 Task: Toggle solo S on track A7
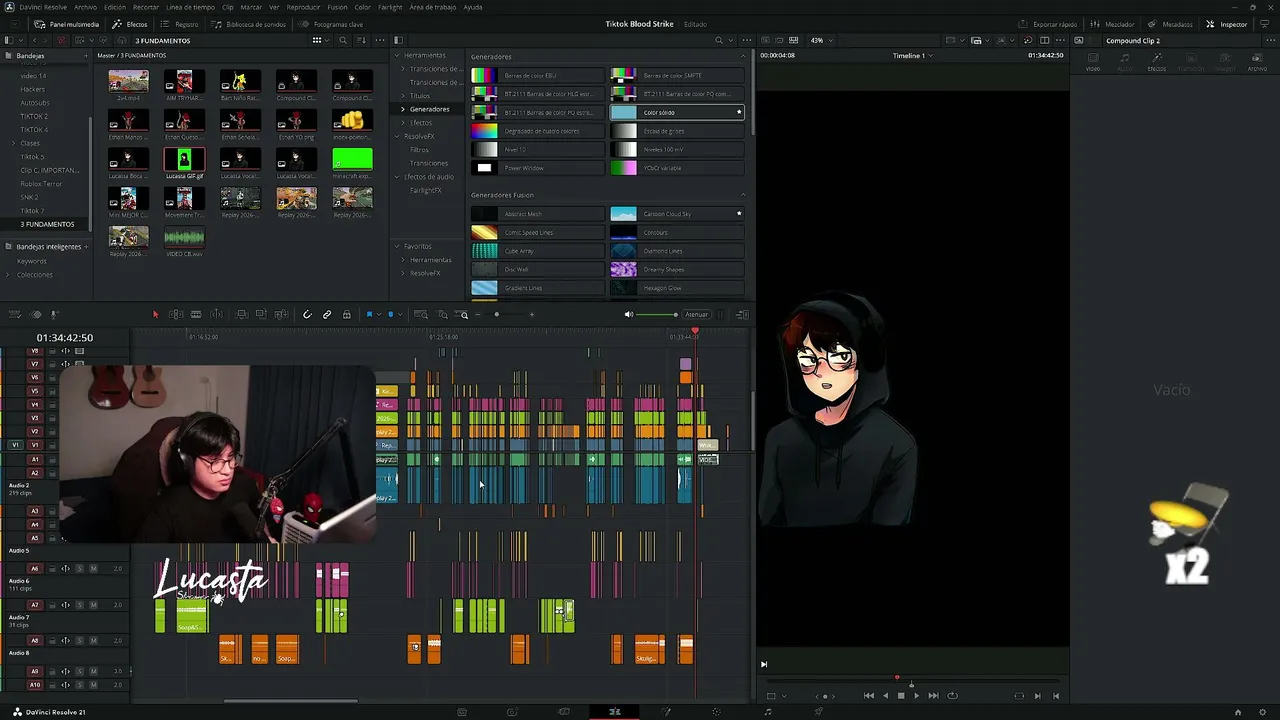click(x=80, y=605)
